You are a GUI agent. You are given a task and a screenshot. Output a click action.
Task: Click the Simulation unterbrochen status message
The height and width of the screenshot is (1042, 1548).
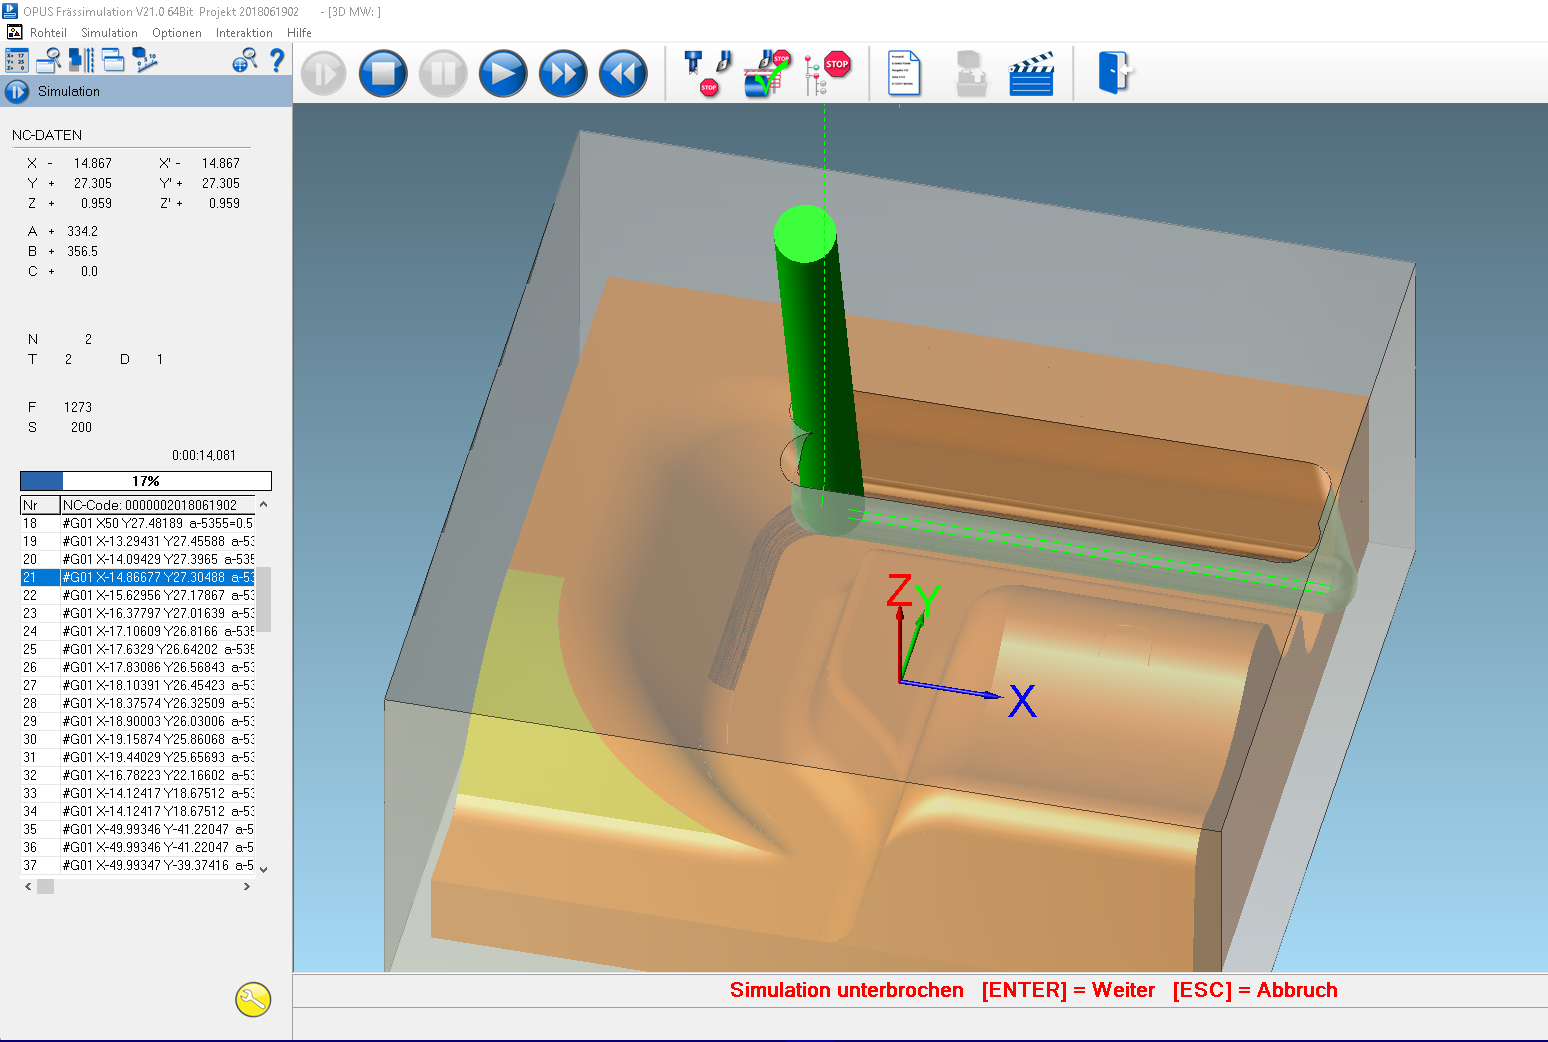point(846,990)
